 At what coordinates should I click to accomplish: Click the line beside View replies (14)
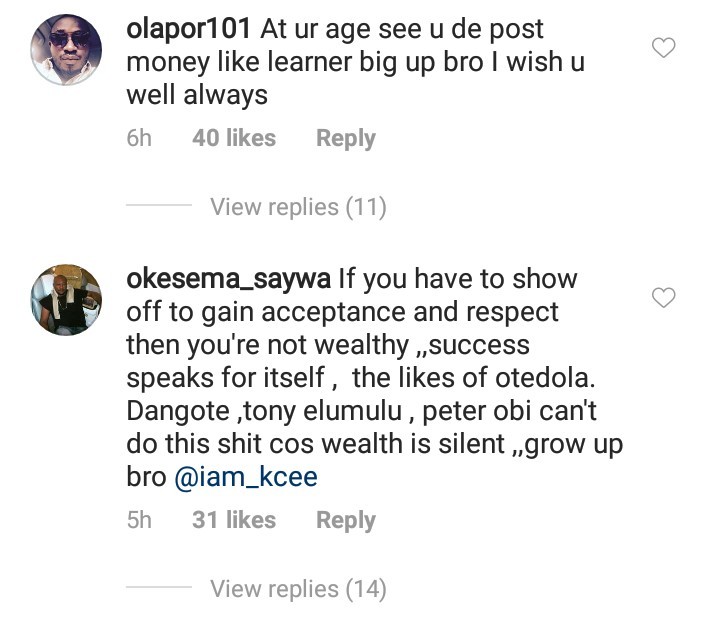[157, 589]
